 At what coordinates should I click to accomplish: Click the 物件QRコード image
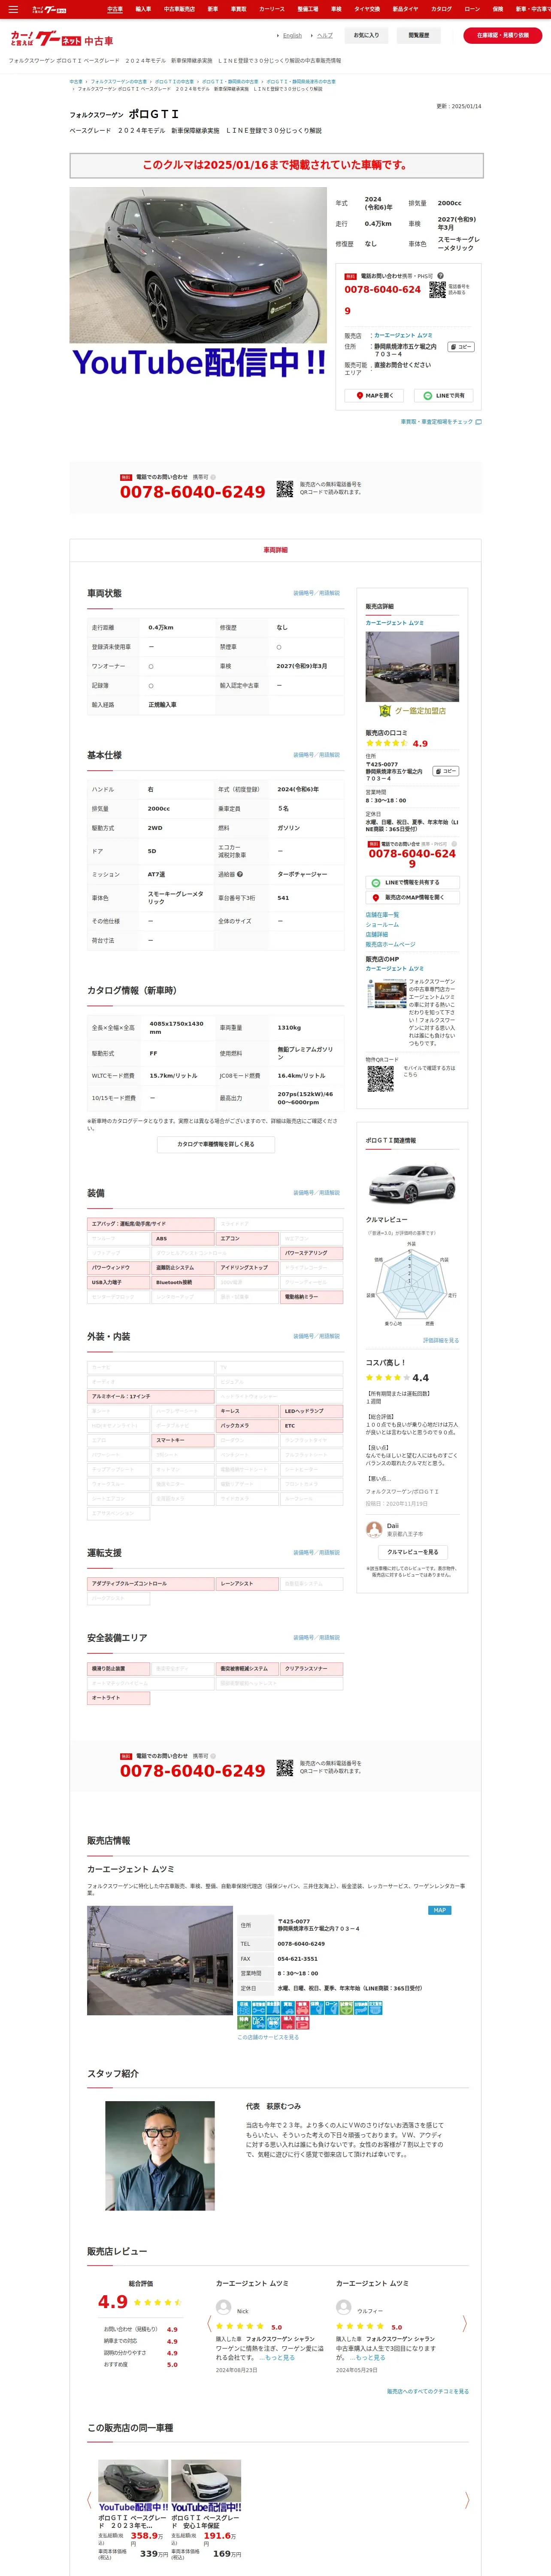click(380, 1078)
